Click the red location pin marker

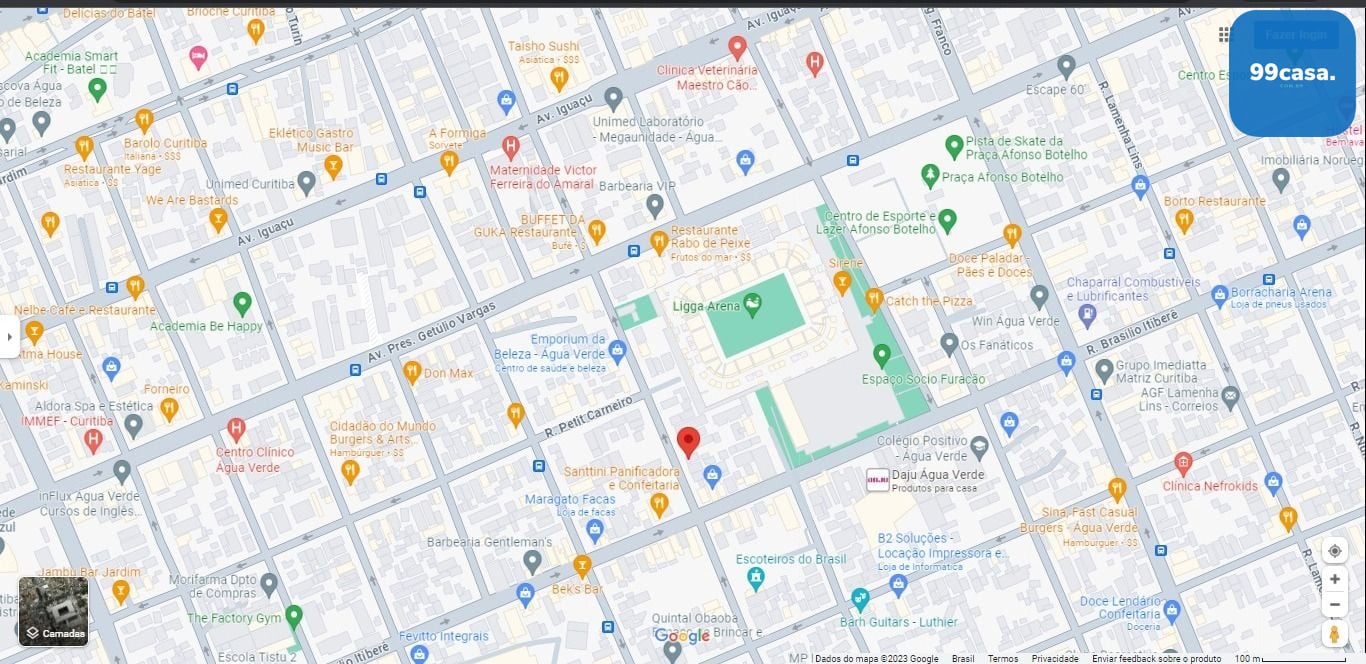(x=688, y=441)
